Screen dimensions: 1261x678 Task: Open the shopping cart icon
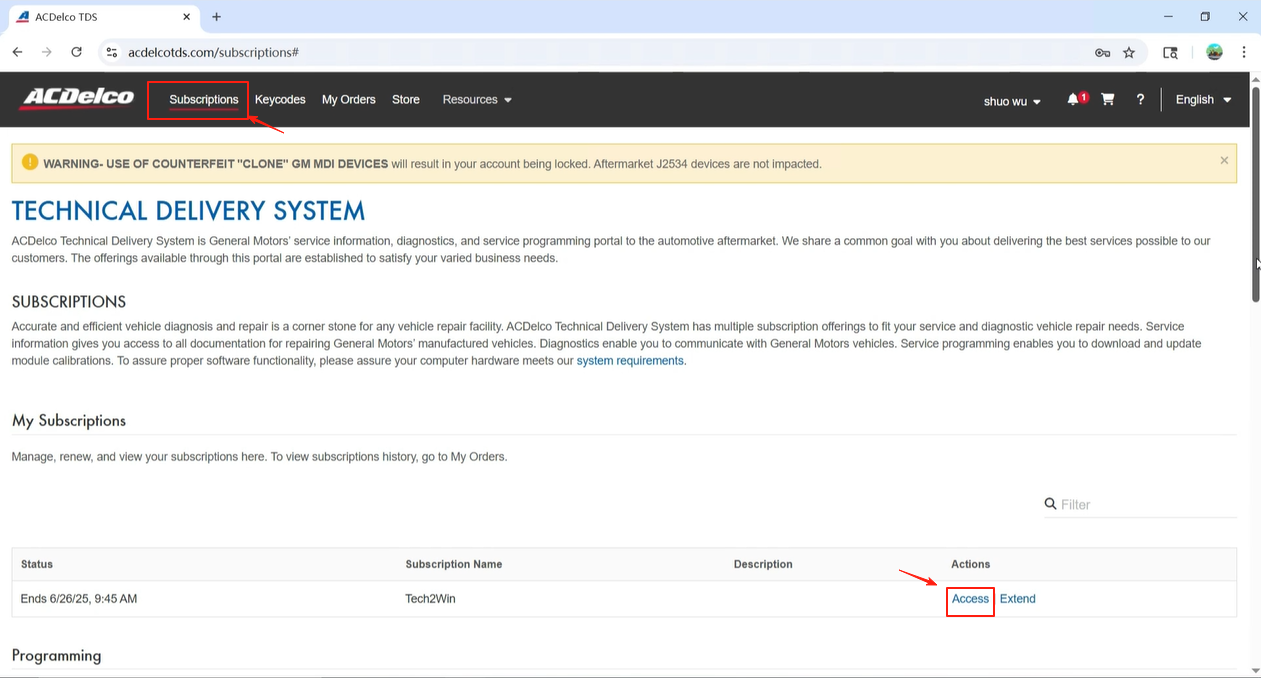click(x=1107, y=99)
